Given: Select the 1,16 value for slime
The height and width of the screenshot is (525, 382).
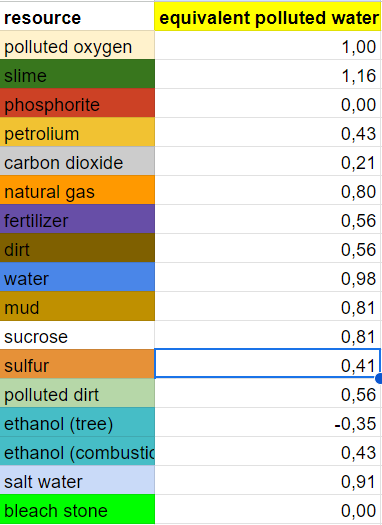Looking at the screenshot, I should pyautogui.click(x=268, y=74).
